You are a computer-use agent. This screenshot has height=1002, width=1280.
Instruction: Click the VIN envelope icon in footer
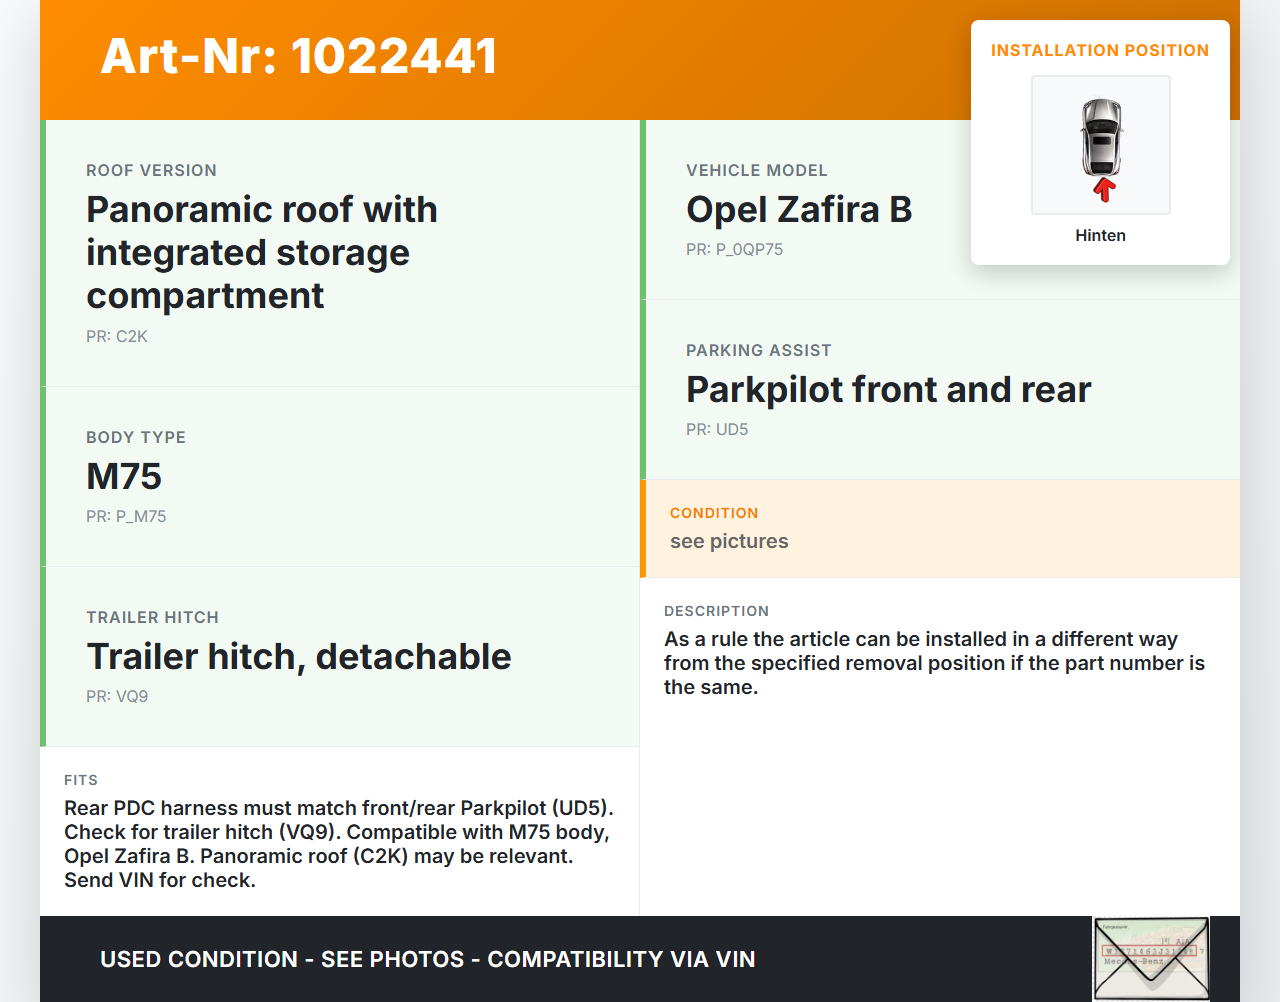(x=1151, y=958)
